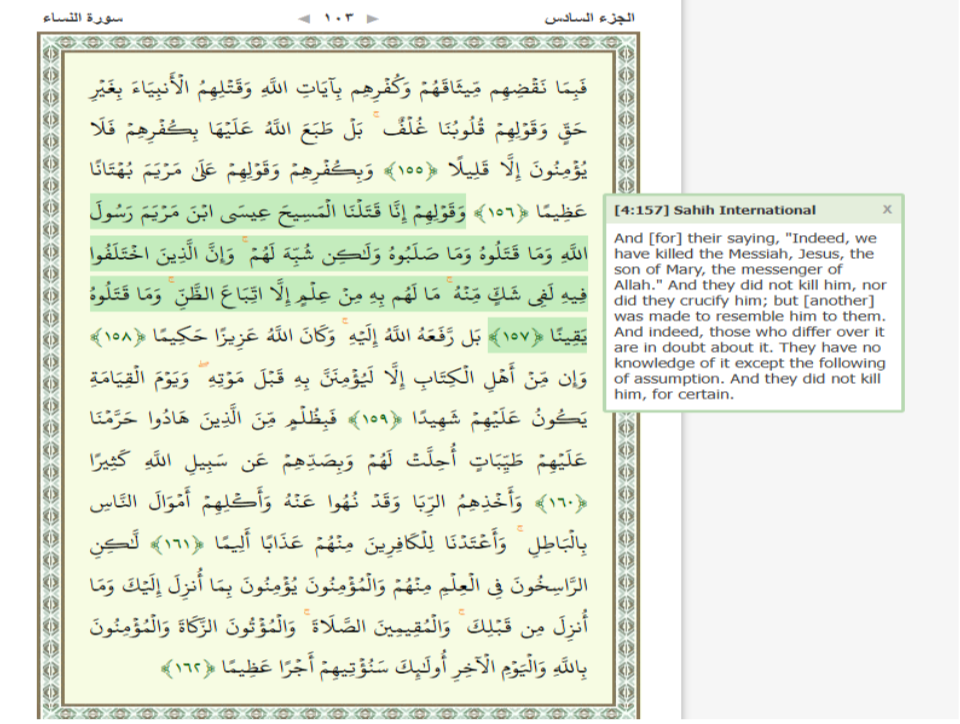Click the surah name سورة النساء in the header
The image size is (960, 724).
coord(83,18)
